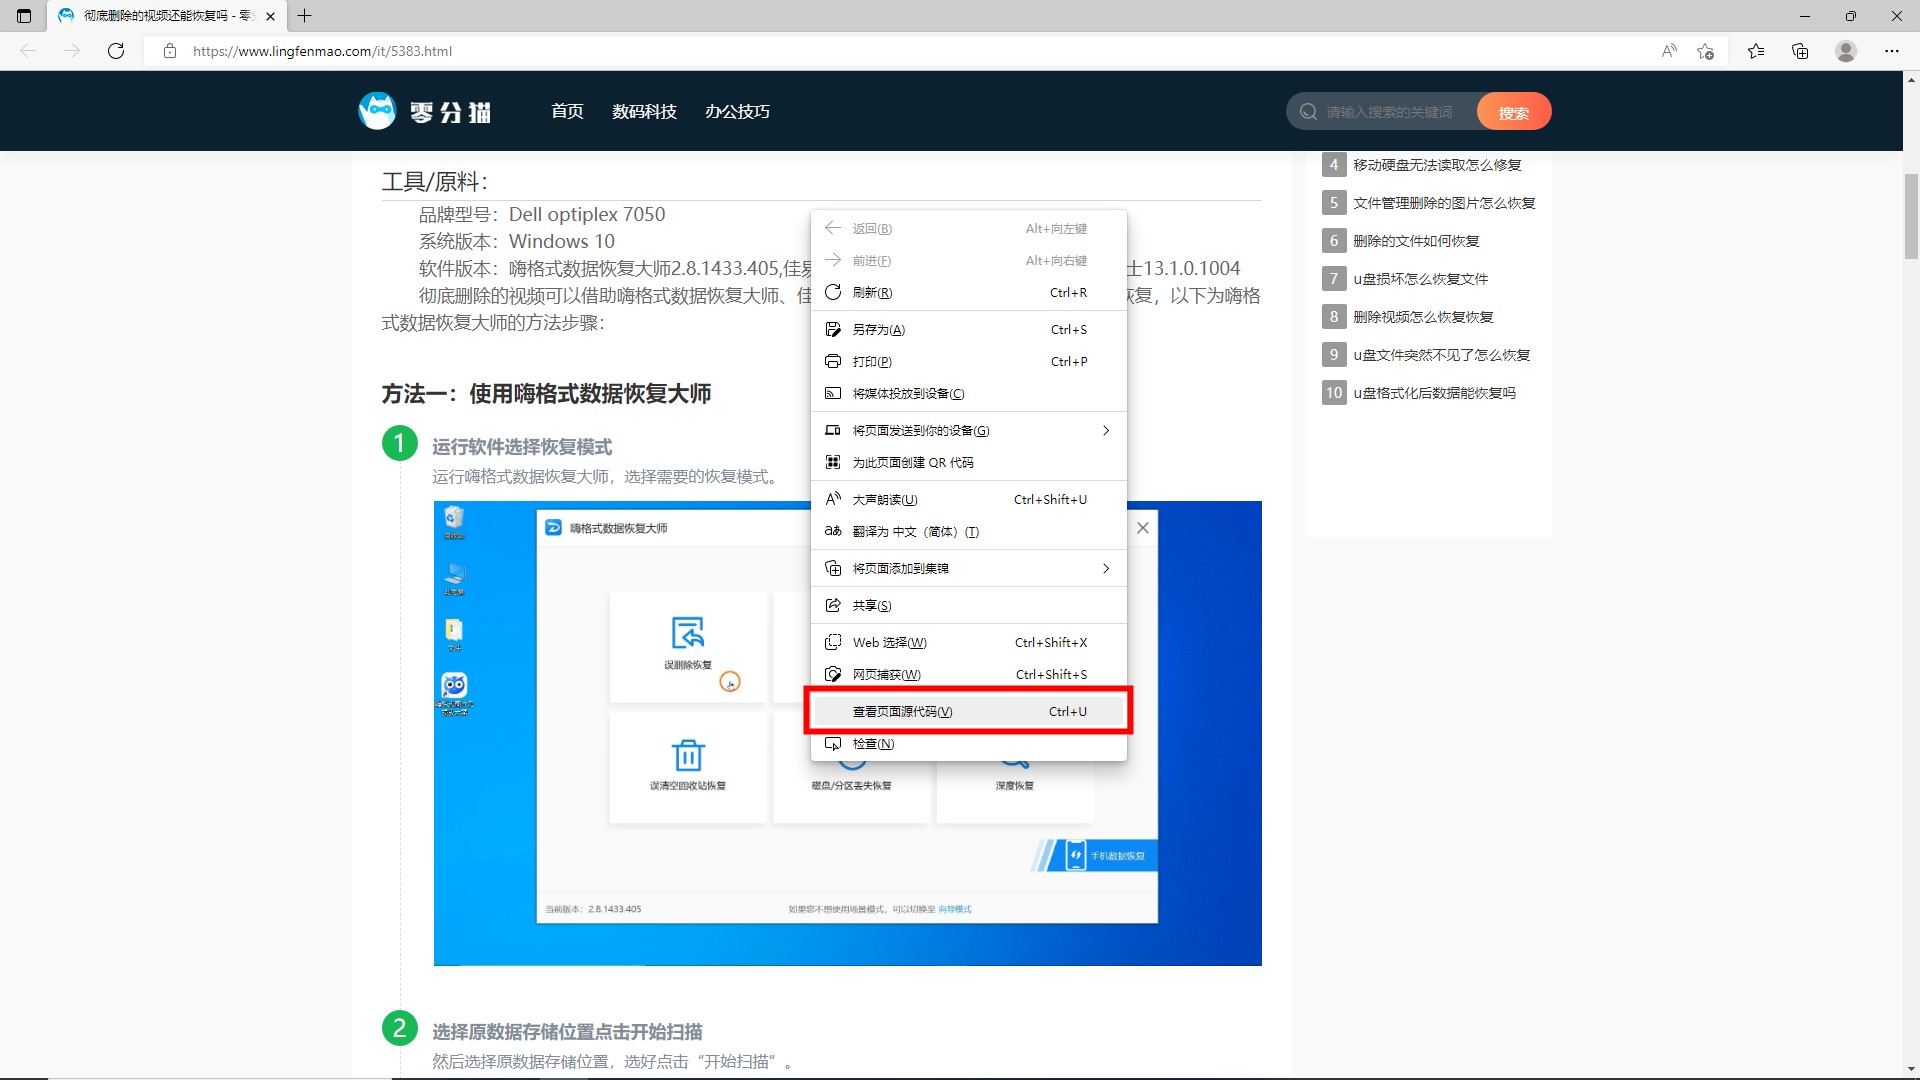Open 文件管理删除的图片怎么恢复 link

1444,203
